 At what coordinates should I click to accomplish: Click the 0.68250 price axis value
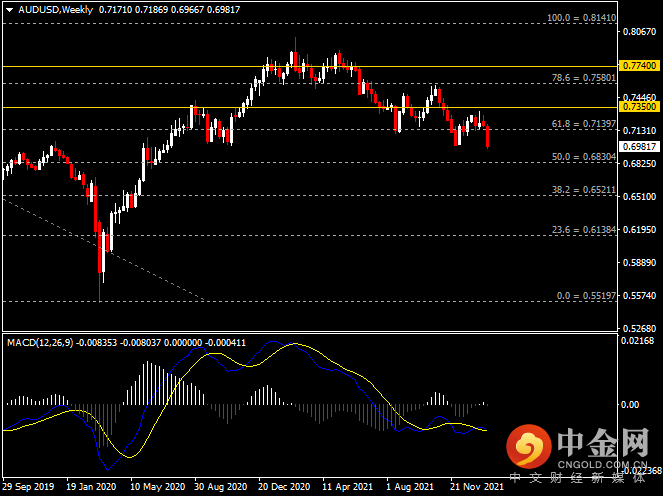(x=639, y=164)
